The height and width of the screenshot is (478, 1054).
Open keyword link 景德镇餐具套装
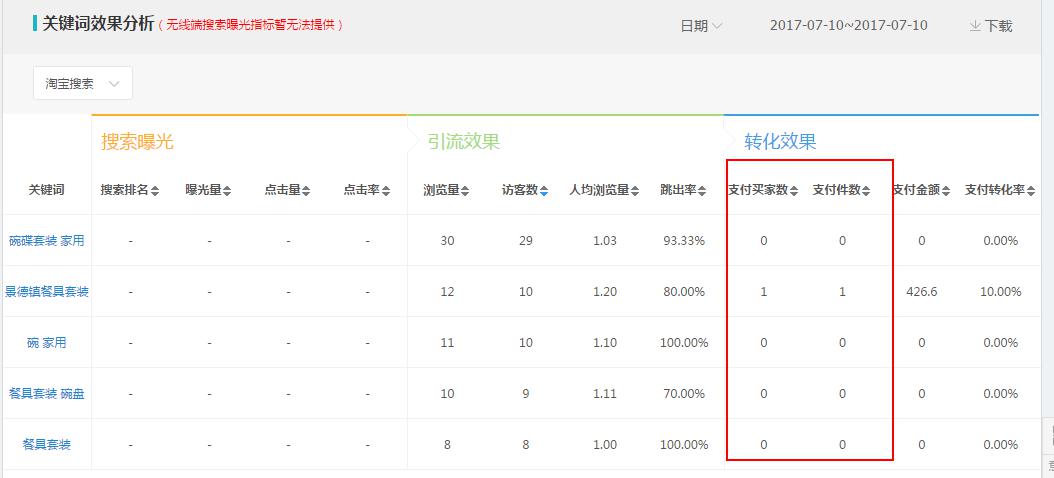pos(47,292)
